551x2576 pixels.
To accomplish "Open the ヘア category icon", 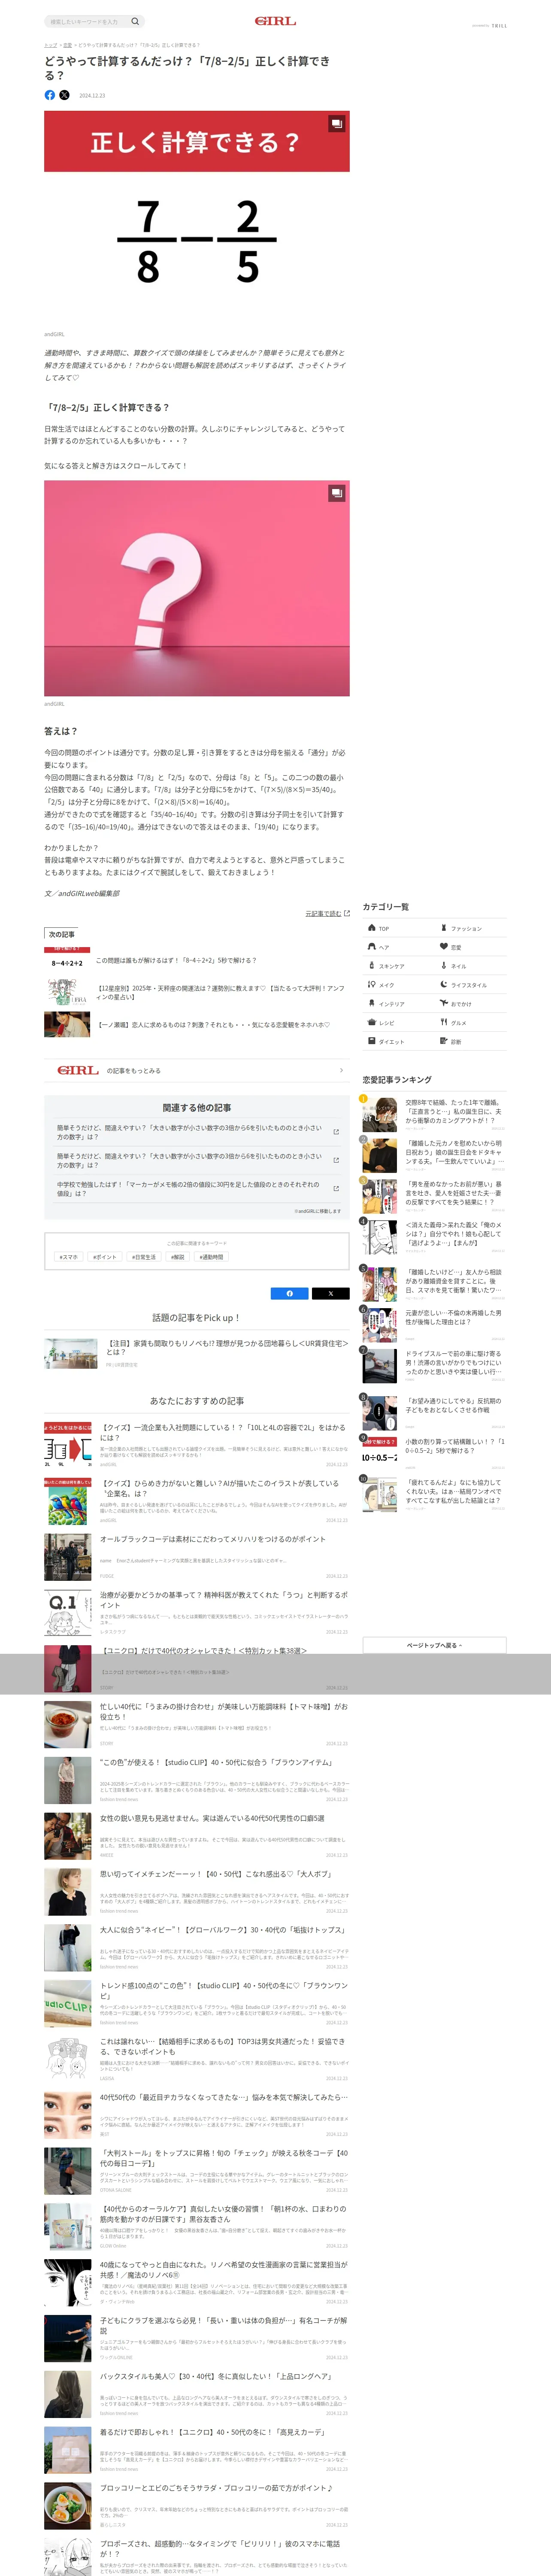I will pos(371,946).
